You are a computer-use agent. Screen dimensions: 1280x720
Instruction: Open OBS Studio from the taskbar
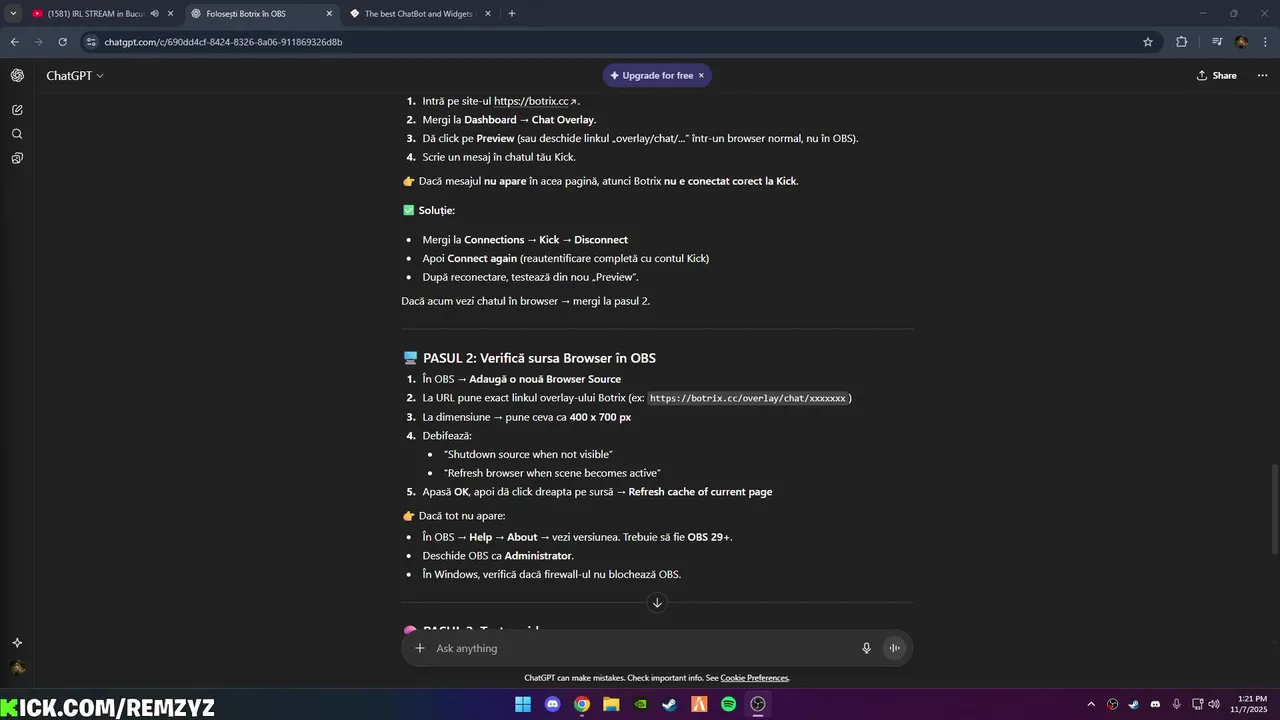(758, 704)
